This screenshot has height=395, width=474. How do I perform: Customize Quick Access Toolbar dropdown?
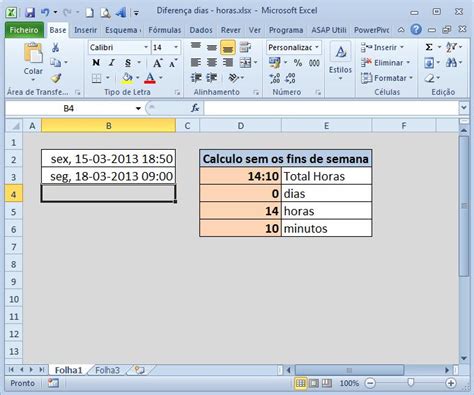coord(136,13)
